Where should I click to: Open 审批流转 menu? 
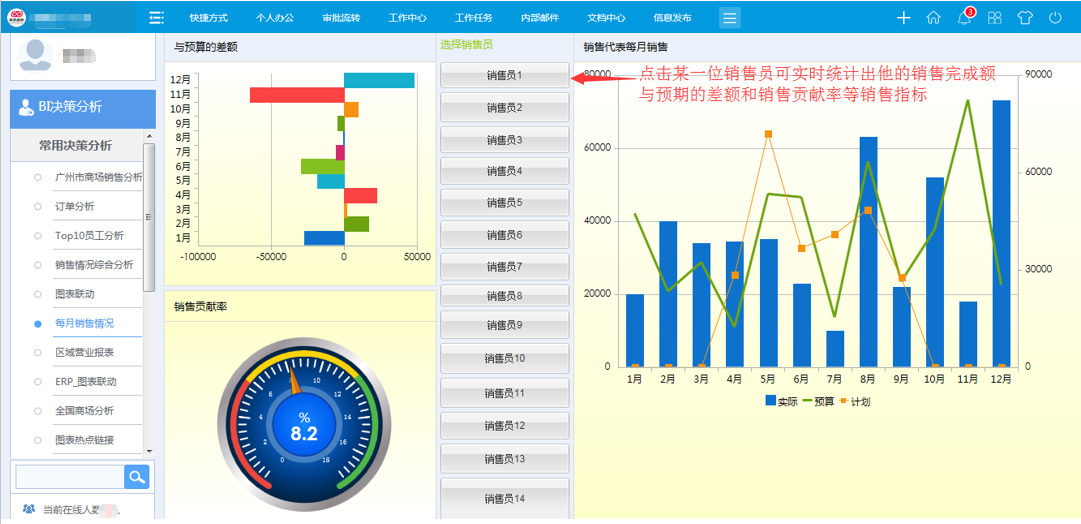[x=341, y=18]
